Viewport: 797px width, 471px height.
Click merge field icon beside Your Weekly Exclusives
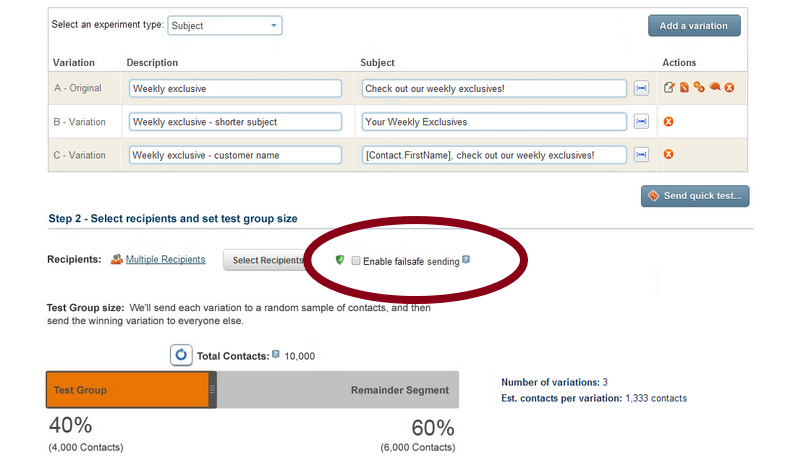tap(641, 121)
